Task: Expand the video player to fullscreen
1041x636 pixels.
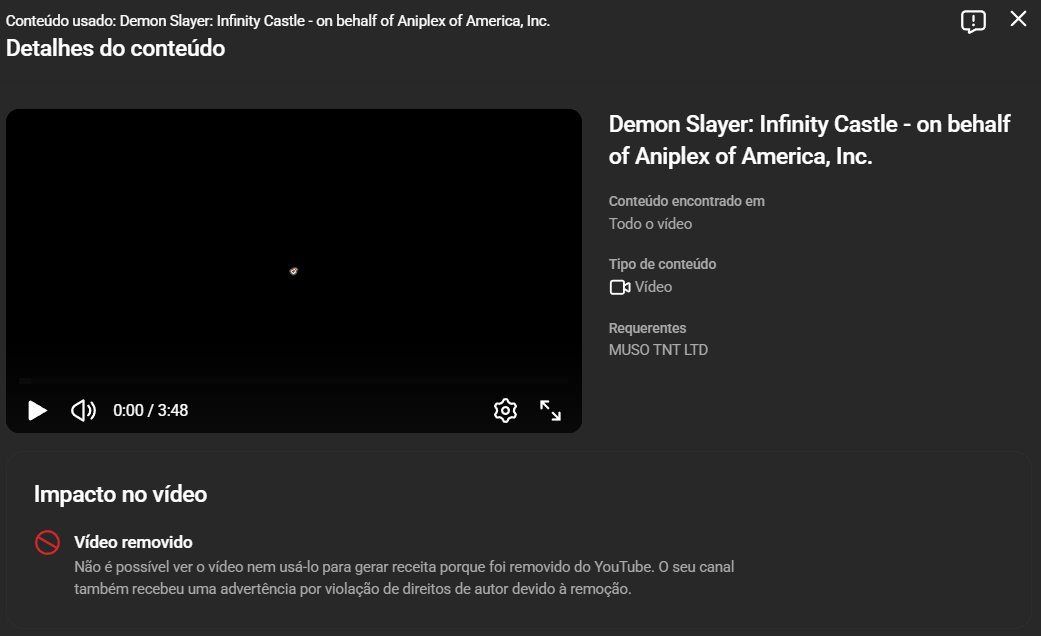Action: tap(550, 410)
